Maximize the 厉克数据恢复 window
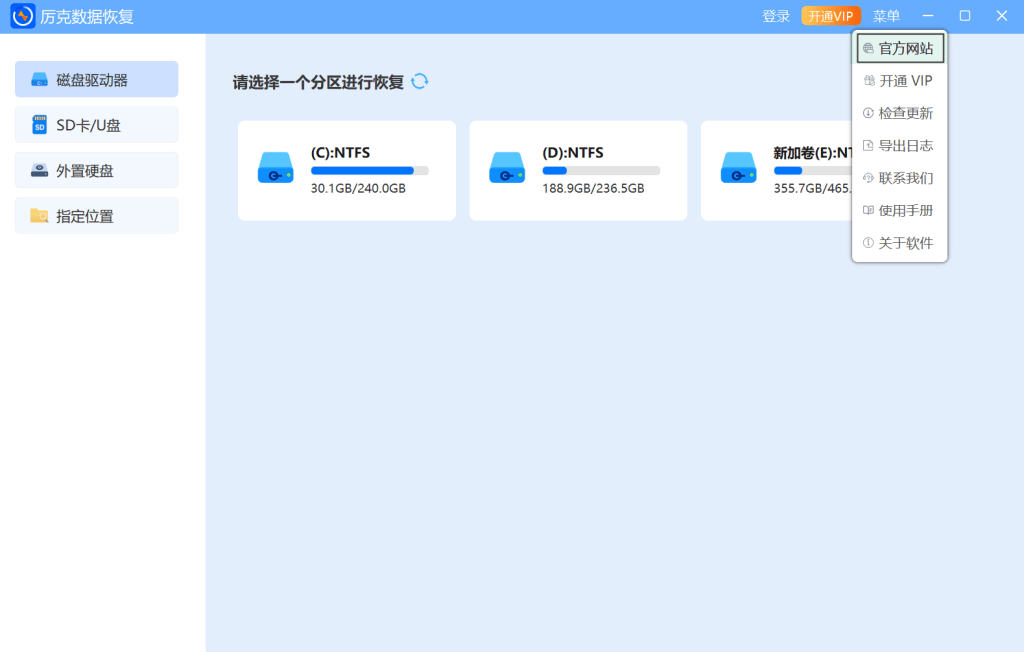This screenshot has width=1024, height=652. point(965,16)
